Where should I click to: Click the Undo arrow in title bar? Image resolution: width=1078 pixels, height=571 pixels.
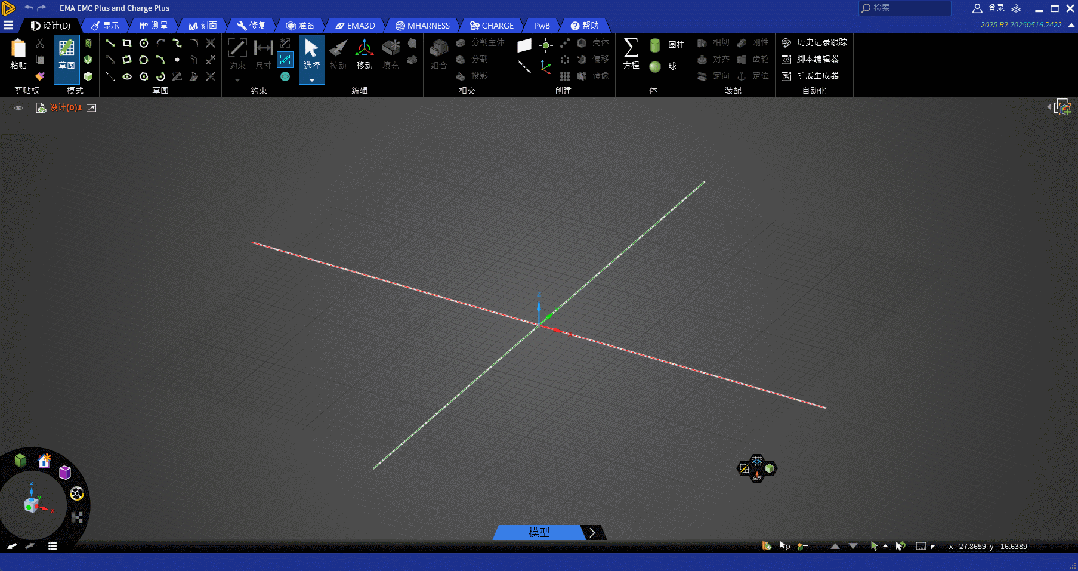point(29,8)
